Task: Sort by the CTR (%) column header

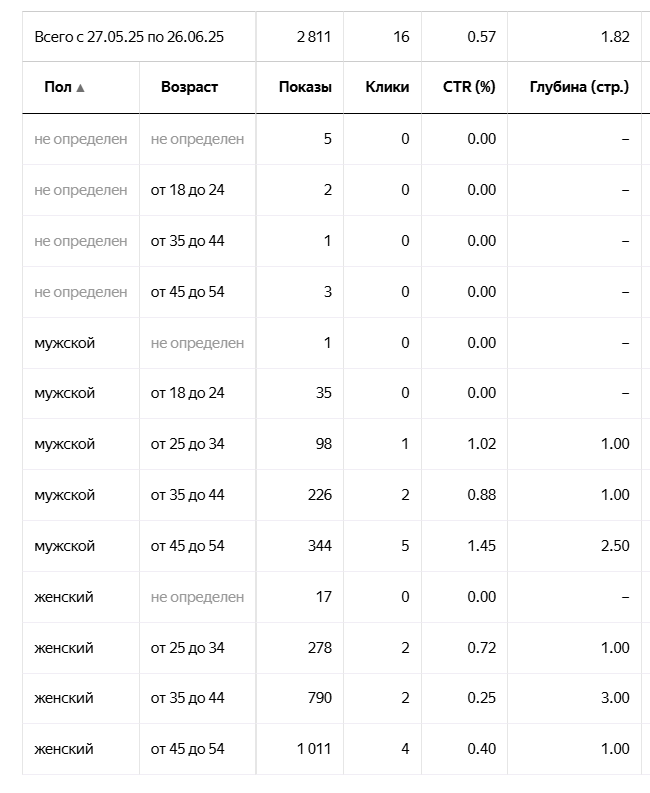Action: tap(471, 87)
